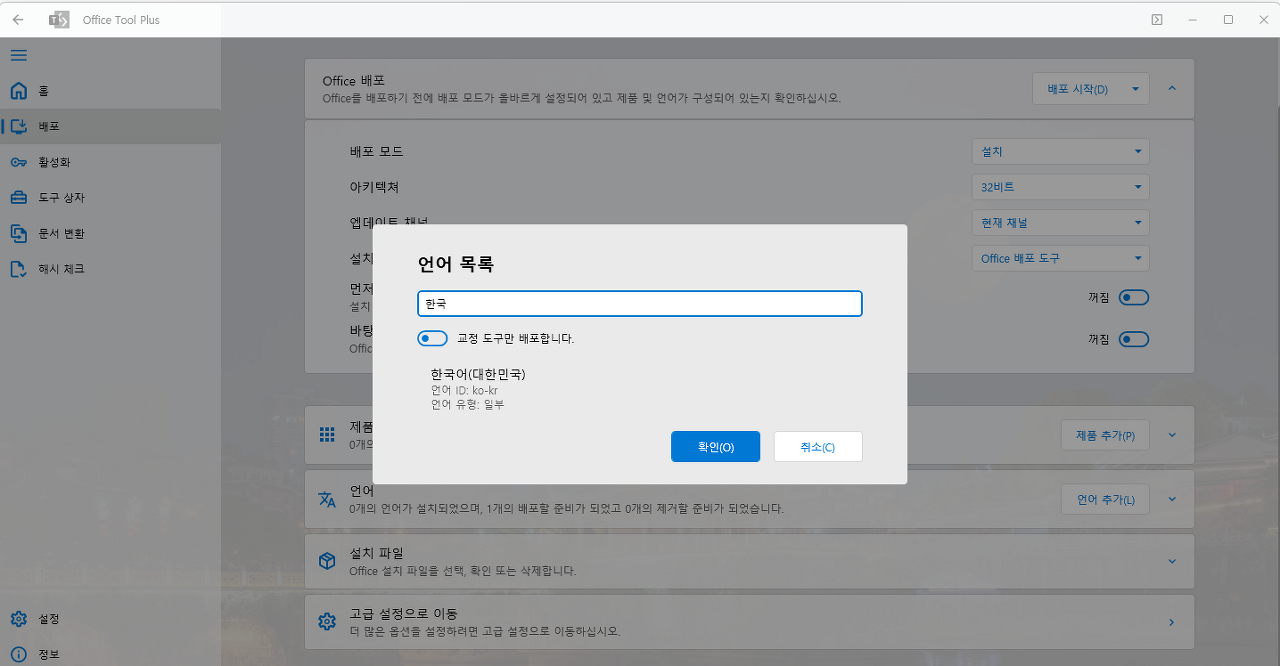Screen dimensions: 1280x666
Task: Open the Office 배포 도구 dropdown
Action: pos(1060,258)
